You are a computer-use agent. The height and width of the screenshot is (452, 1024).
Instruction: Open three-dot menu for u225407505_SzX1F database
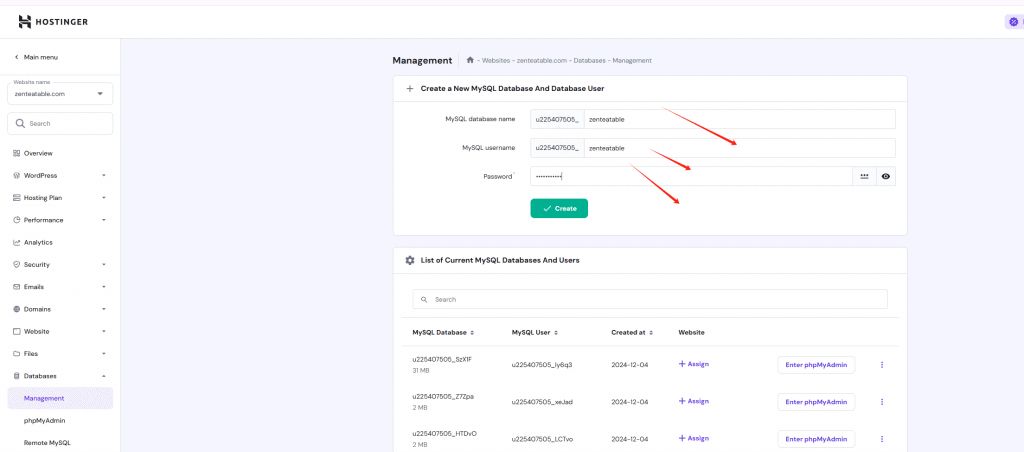882,365
